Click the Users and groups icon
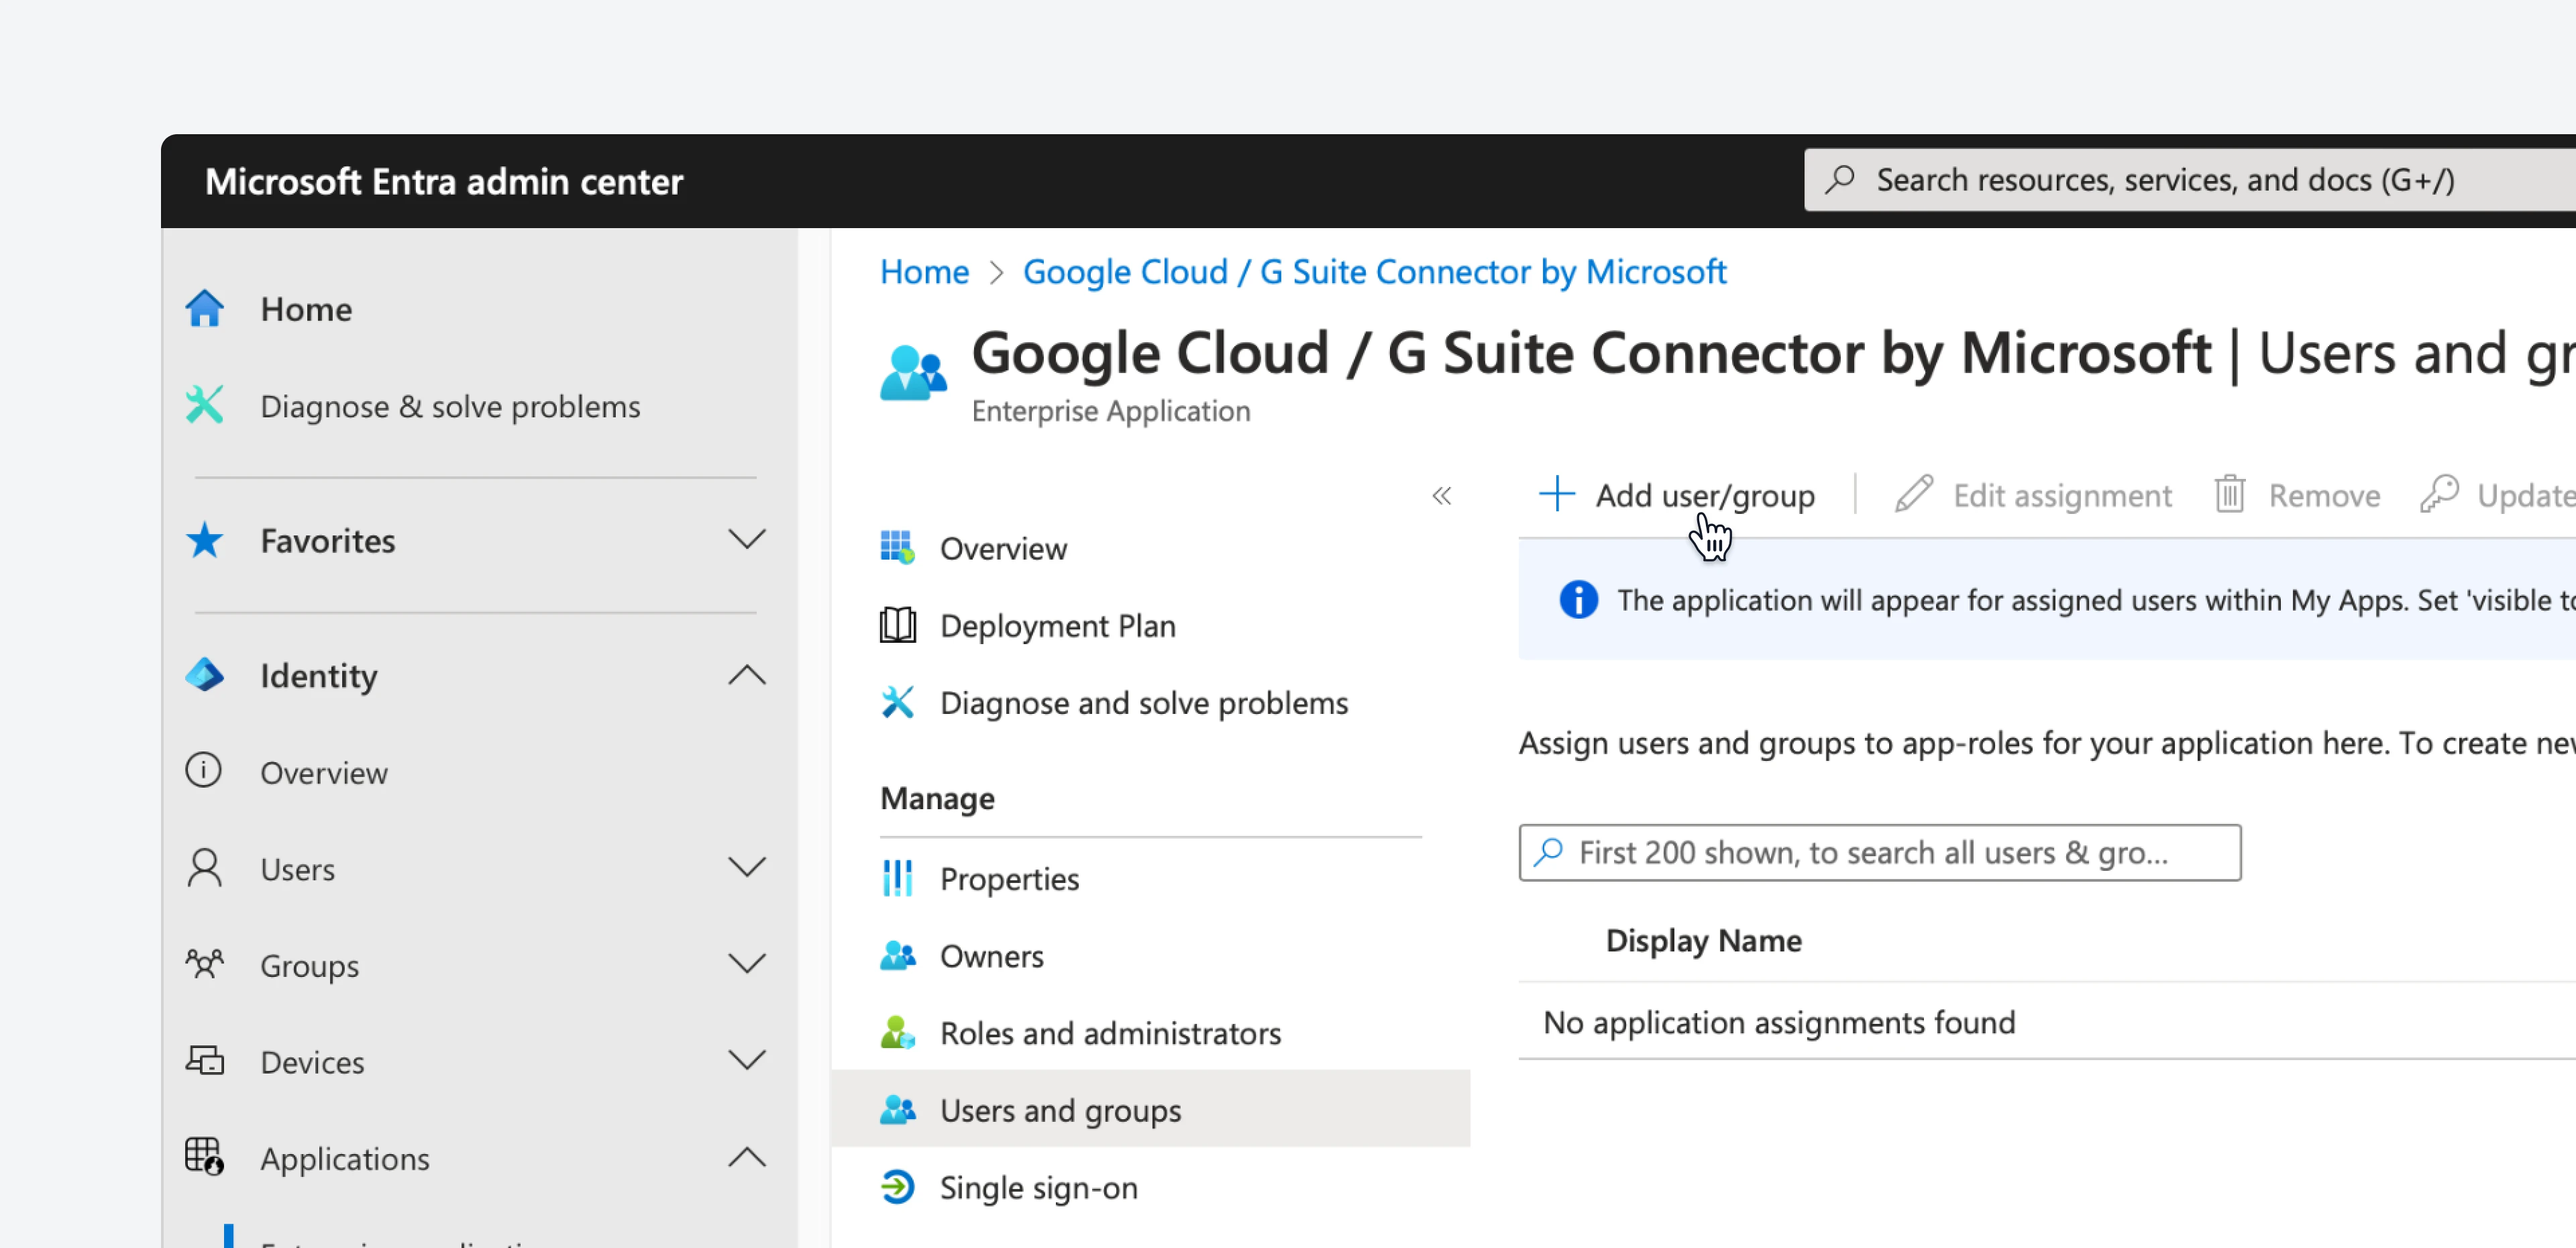The image size is (2576, 1248). point(897,1110)
